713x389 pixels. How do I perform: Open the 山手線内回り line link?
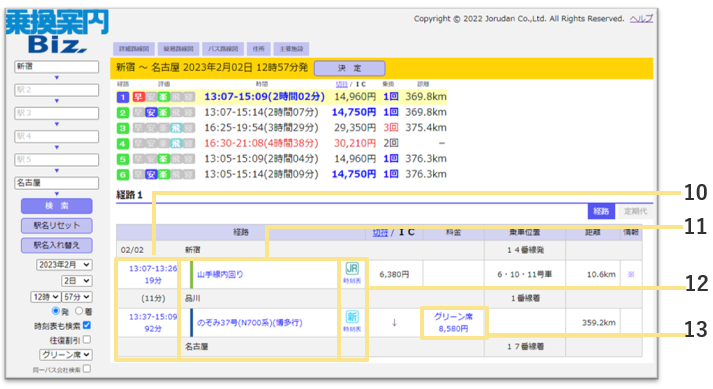click(220, 274)
